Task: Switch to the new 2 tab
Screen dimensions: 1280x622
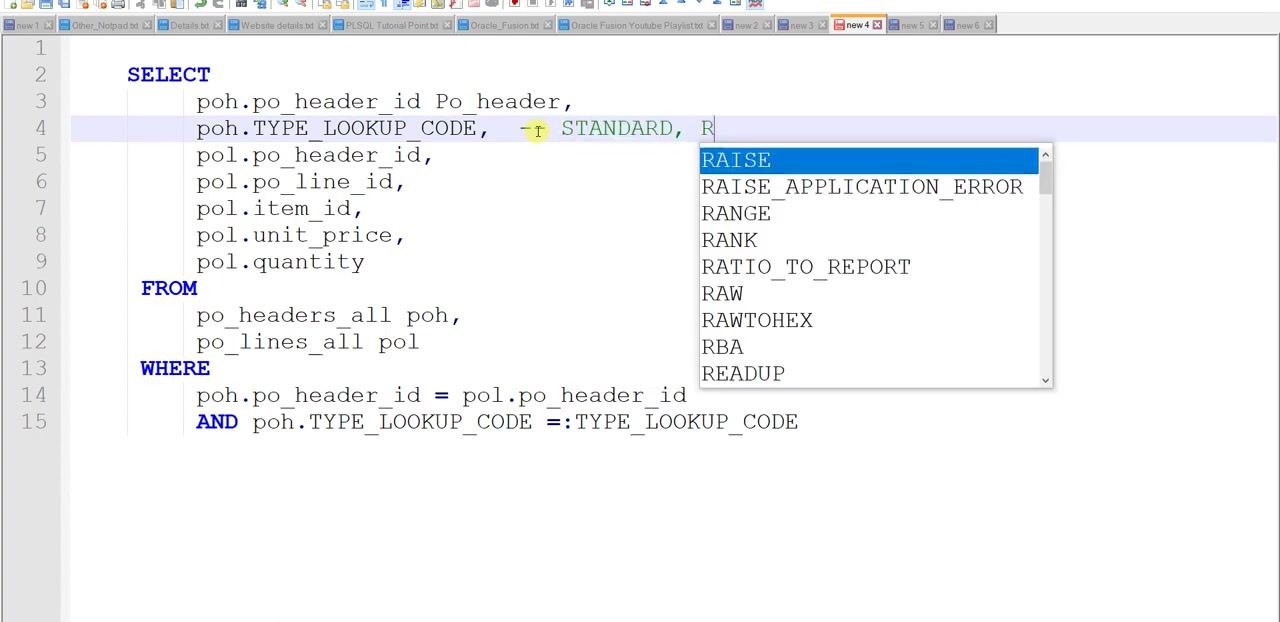Action: click(746, 25)
